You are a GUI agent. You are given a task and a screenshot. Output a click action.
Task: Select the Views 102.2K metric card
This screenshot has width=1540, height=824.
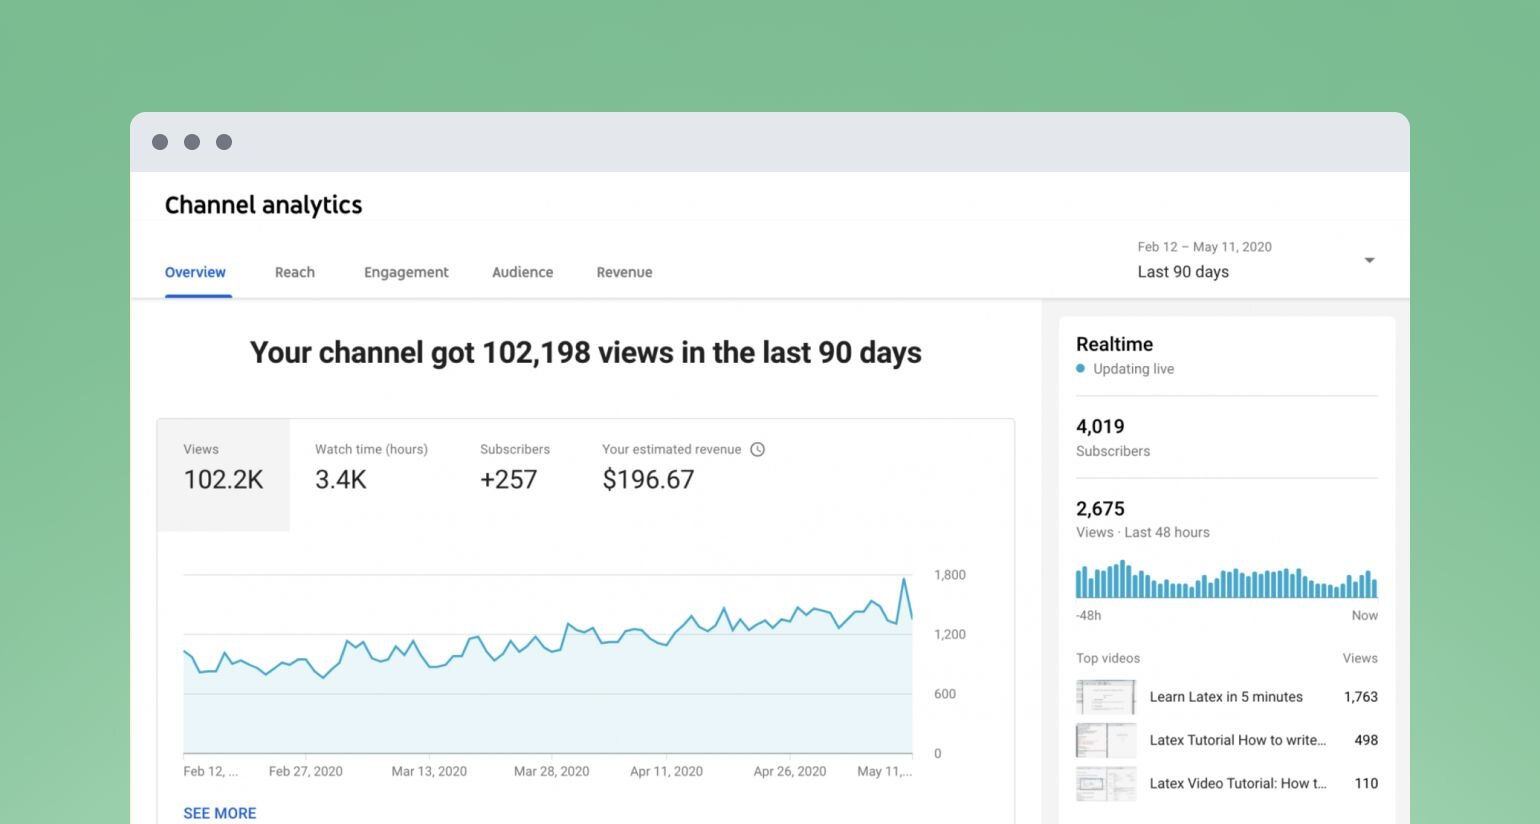tap(223, 475)
